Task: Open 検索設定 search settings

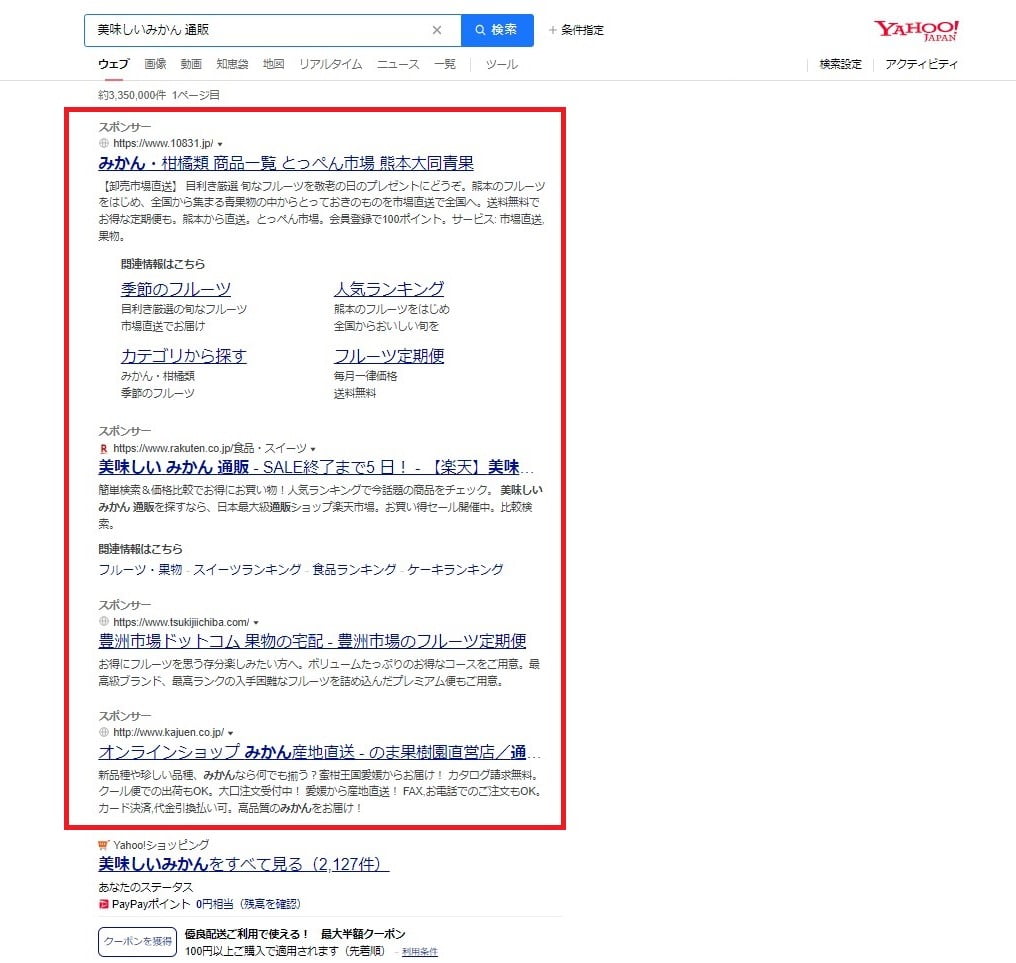Action: tap(840, 64)
